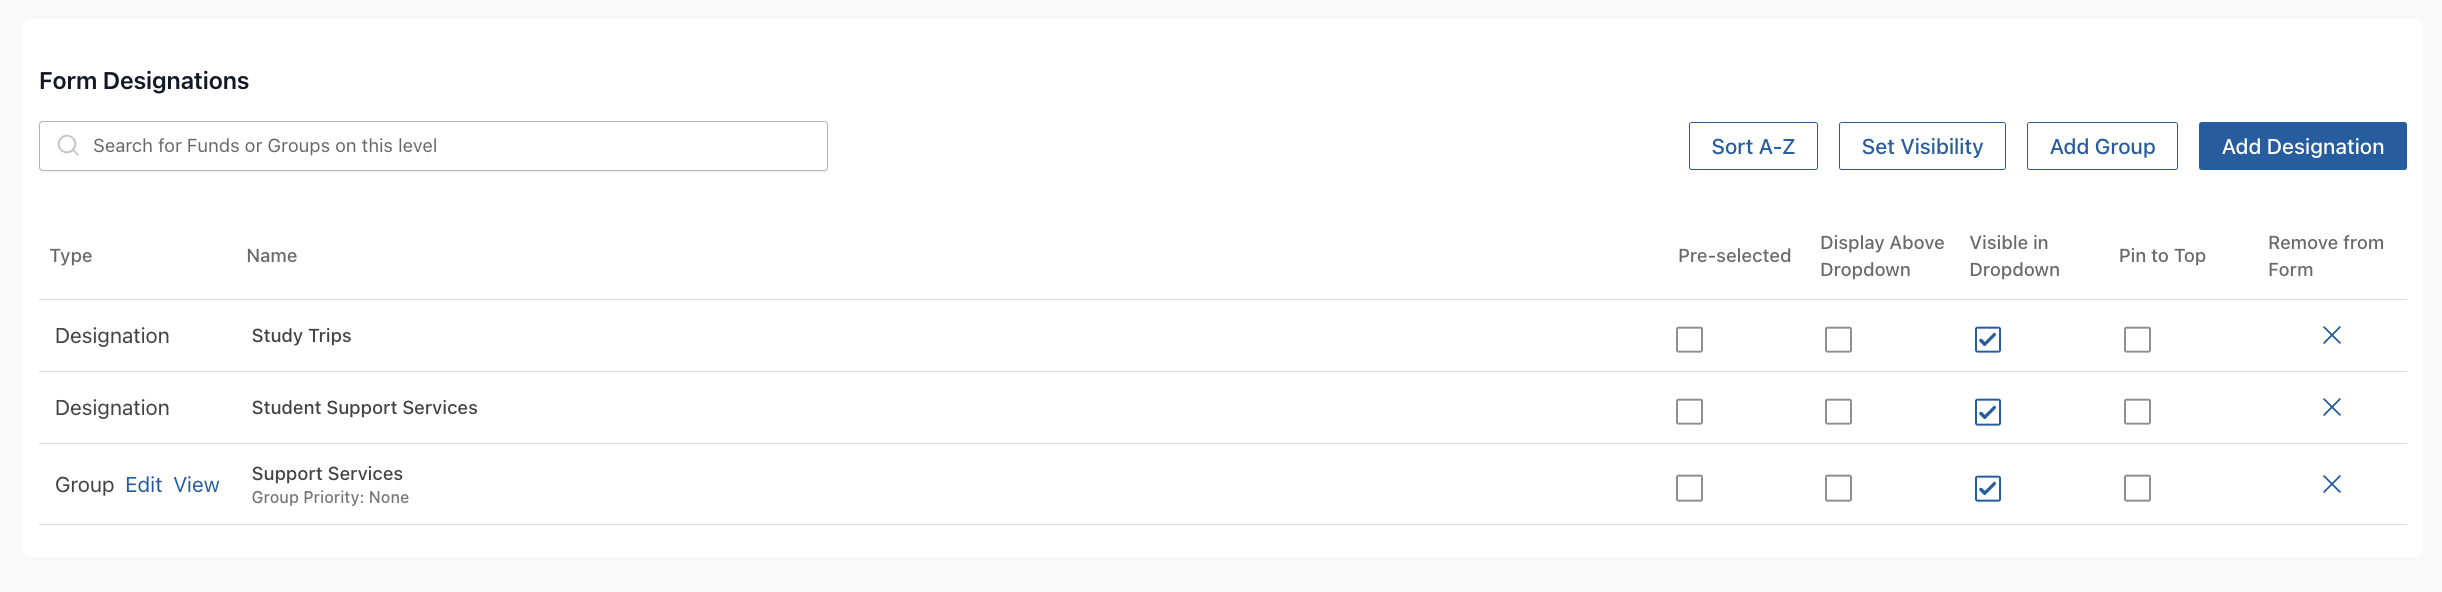Select the Student Support Services name

point(364,407)
